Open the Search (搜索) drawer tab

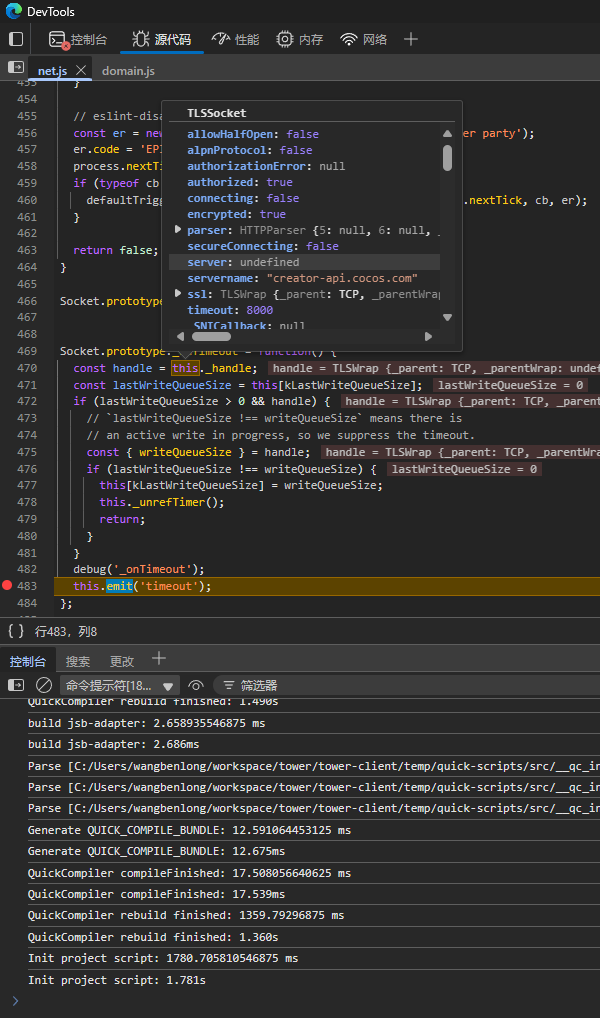[x=78, y=661]
